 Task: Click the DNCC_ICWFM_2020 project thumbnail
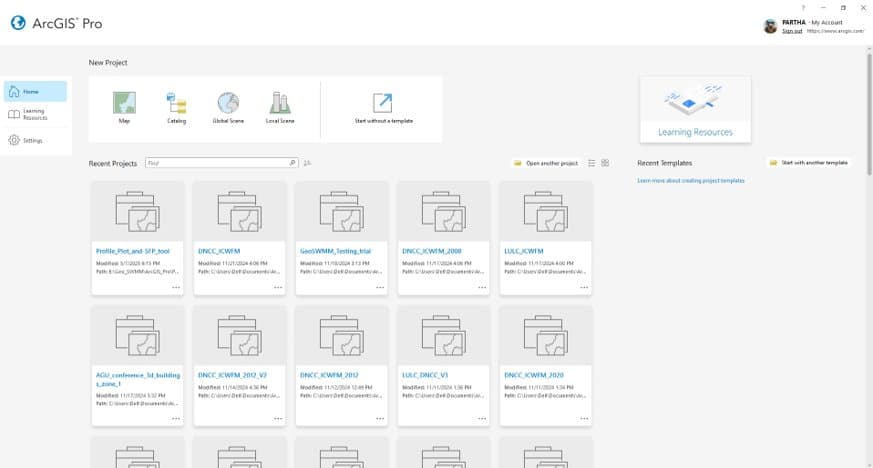(x=546, y=336)
